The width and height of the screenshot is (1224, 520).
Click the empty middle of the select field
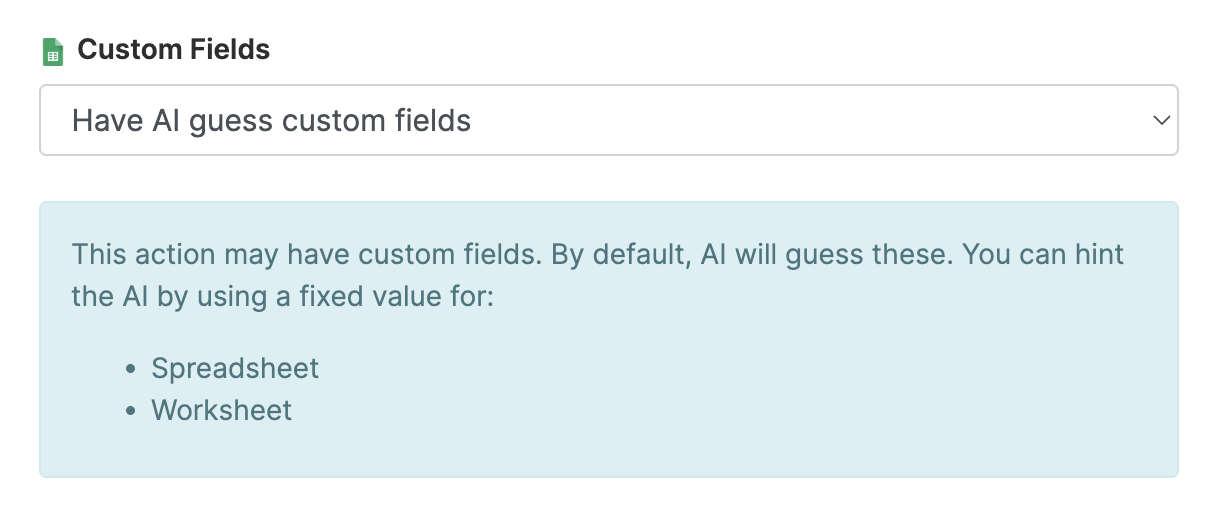click(800, 120)
